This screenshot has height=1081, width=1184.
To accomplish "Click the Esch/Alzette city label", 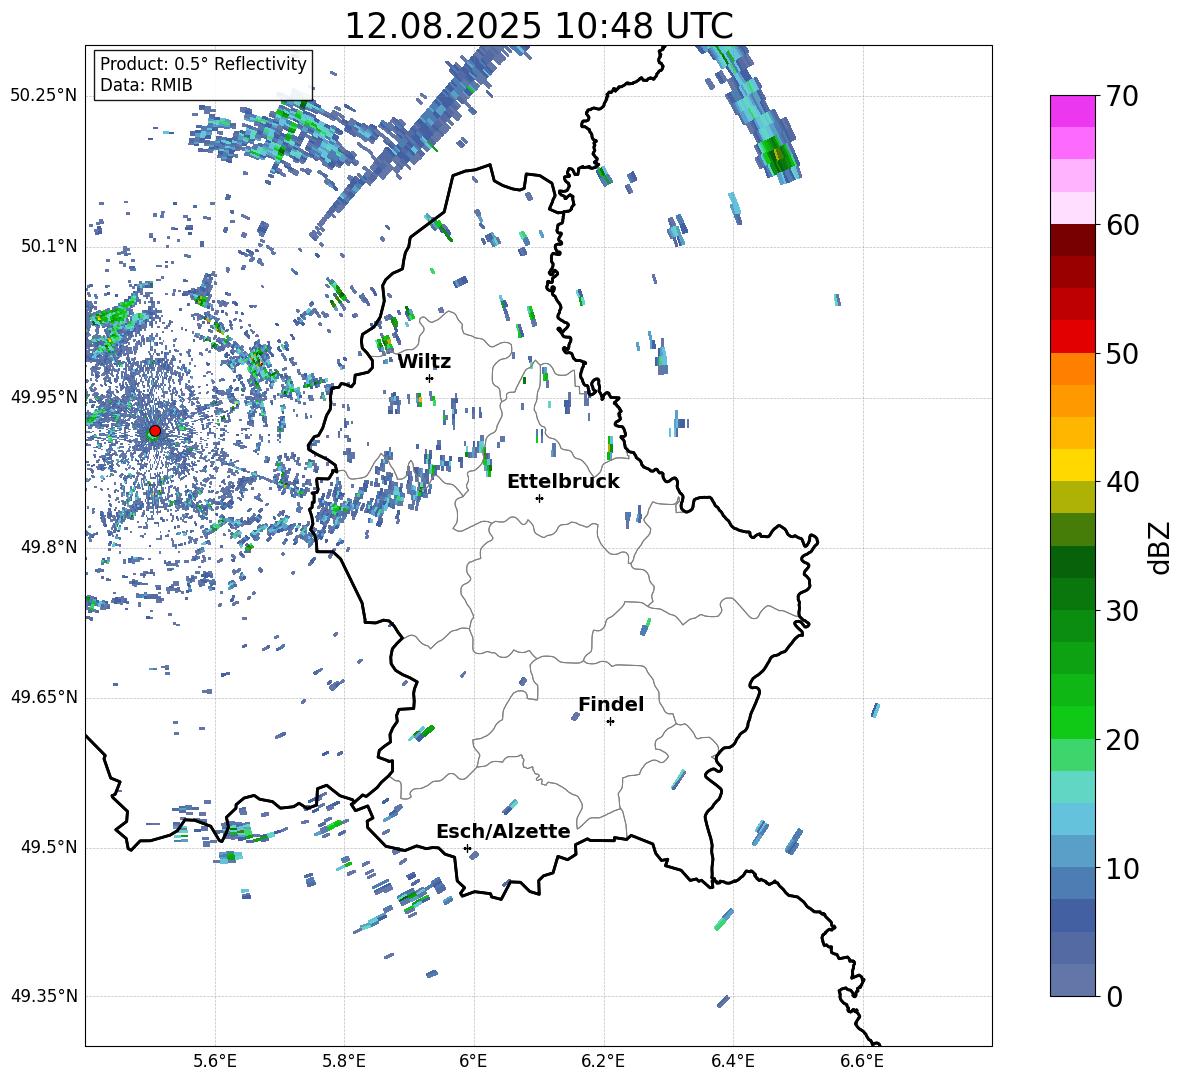I will (503, 832).
